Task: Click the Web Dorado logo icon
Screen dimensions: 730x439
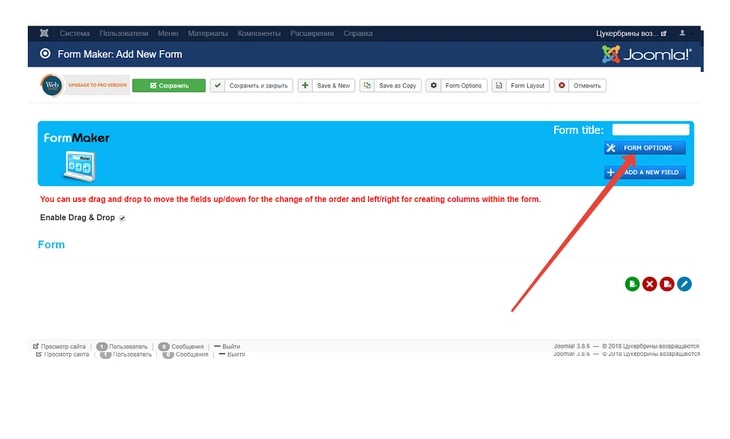Action: (x=52, y=85)
